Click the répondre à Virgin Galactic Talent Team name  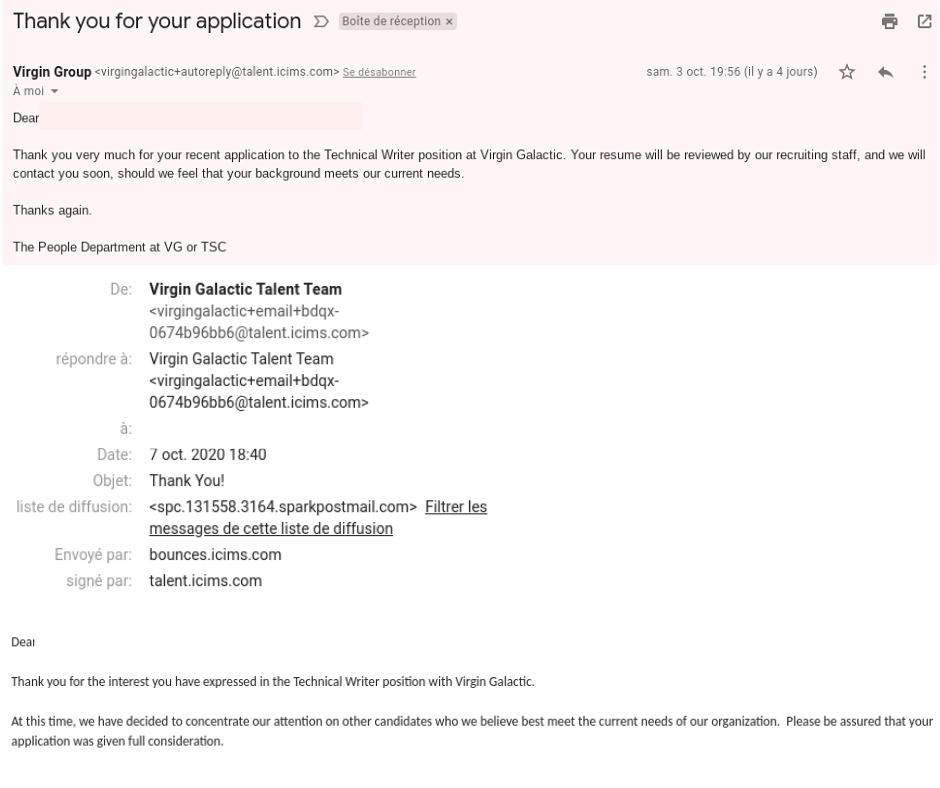click(241, 359)
